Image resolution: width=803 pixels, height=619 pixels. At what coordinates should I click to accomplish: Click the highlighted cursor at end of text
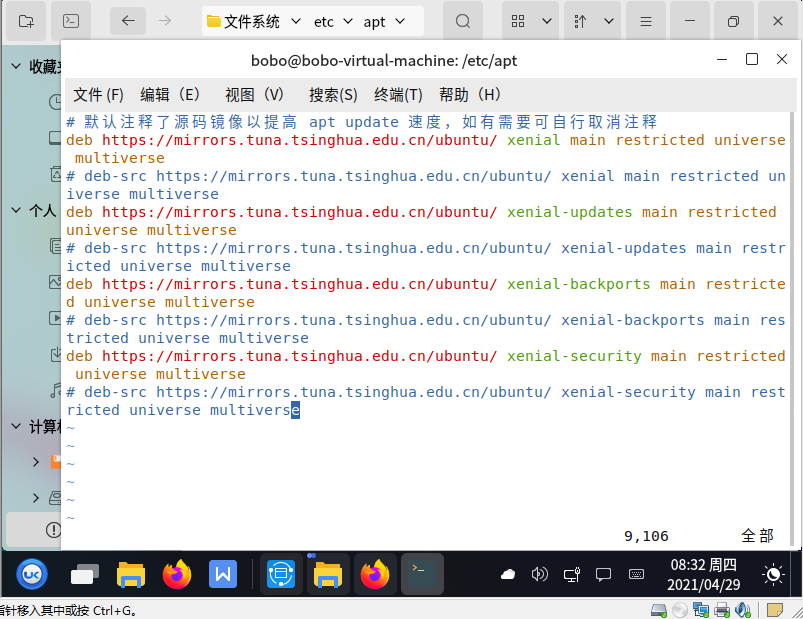295,410
